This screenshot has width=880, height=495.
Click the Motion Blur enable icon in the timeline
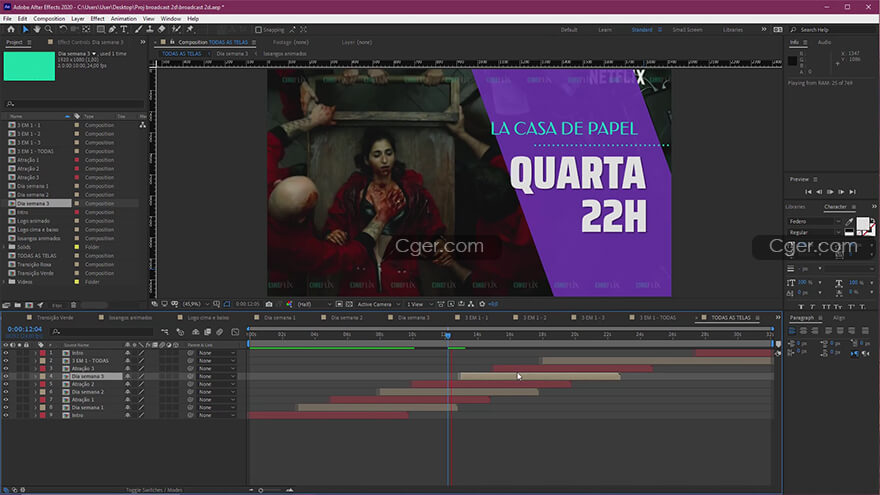click(x=220, y=332)
